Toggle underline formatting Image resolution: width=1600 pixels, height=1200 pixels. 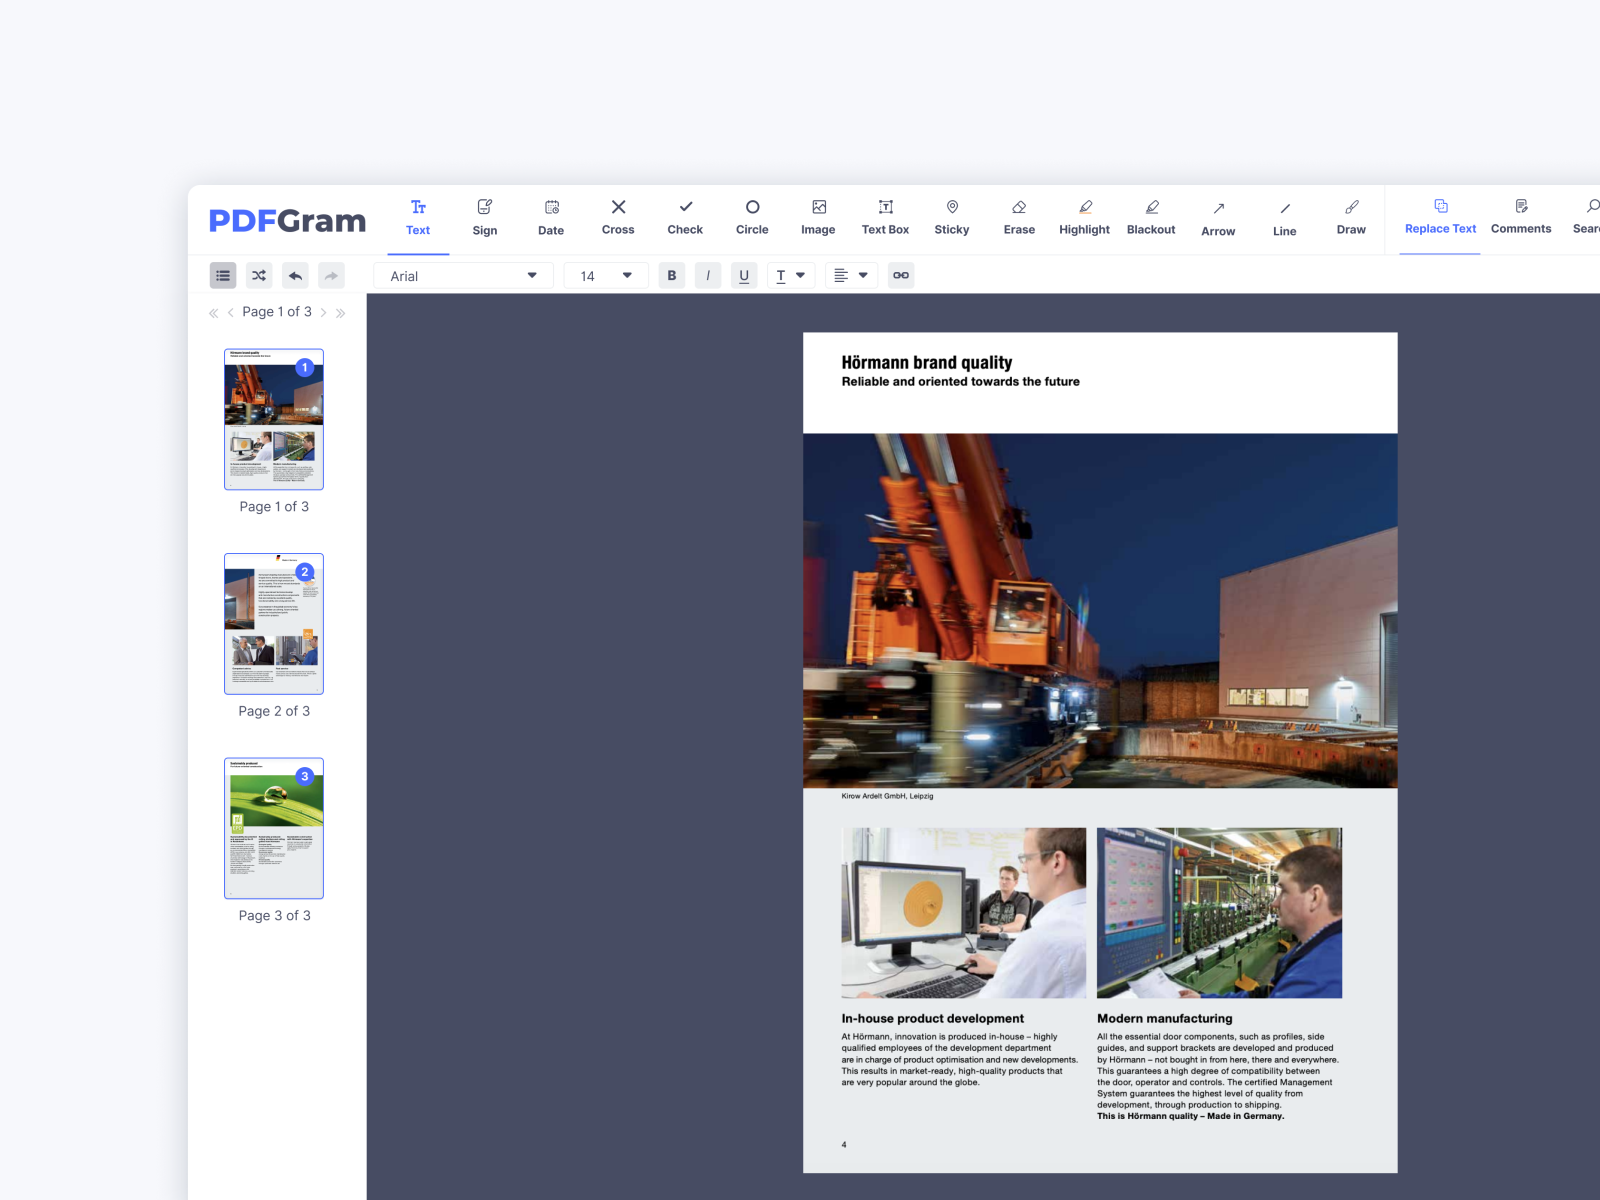(744, 276)
